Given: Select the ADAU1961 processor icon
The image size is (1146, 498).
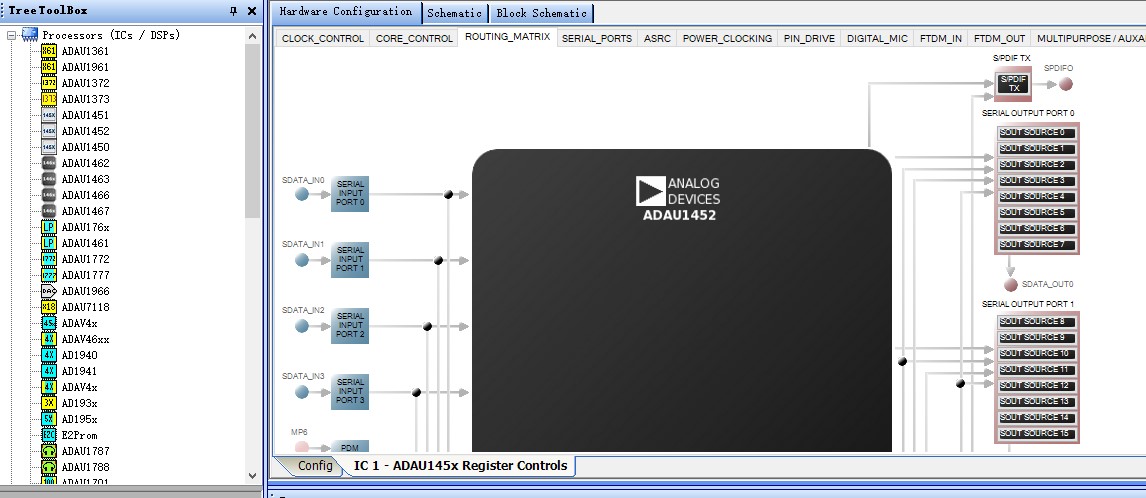Looking at the screenshot, I should 49,67.
